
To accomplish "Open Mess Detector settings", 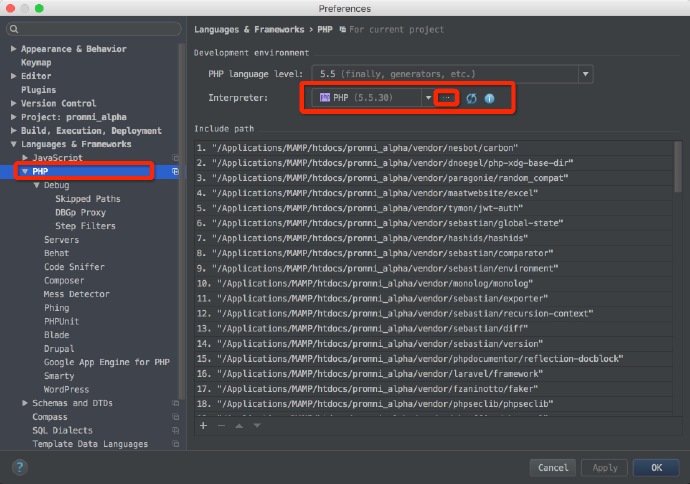I will point(77,294).
